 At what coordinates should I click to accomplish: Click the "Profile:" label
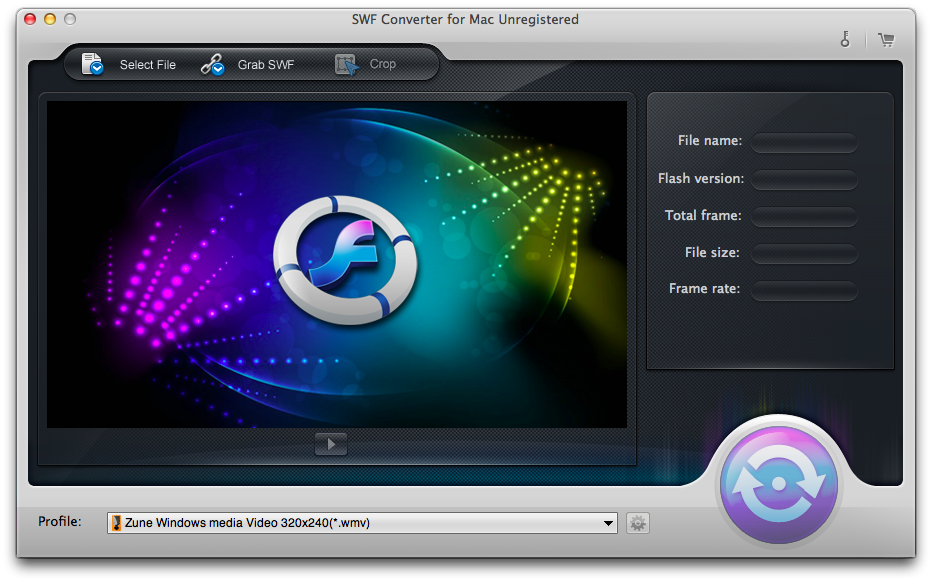pos(59,521)
